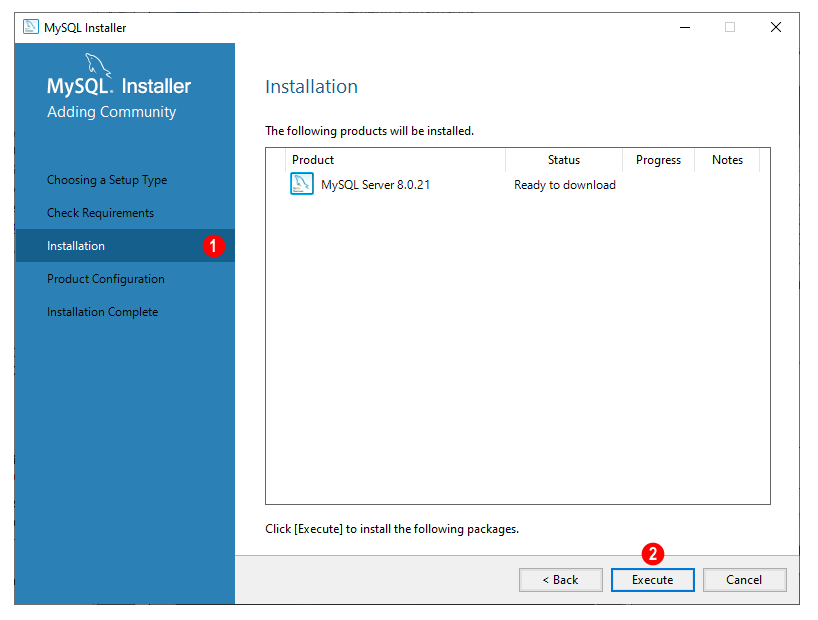Click the MySQL dolphin logo in sidebar
The image size is (818, 620).
point(98,65)
